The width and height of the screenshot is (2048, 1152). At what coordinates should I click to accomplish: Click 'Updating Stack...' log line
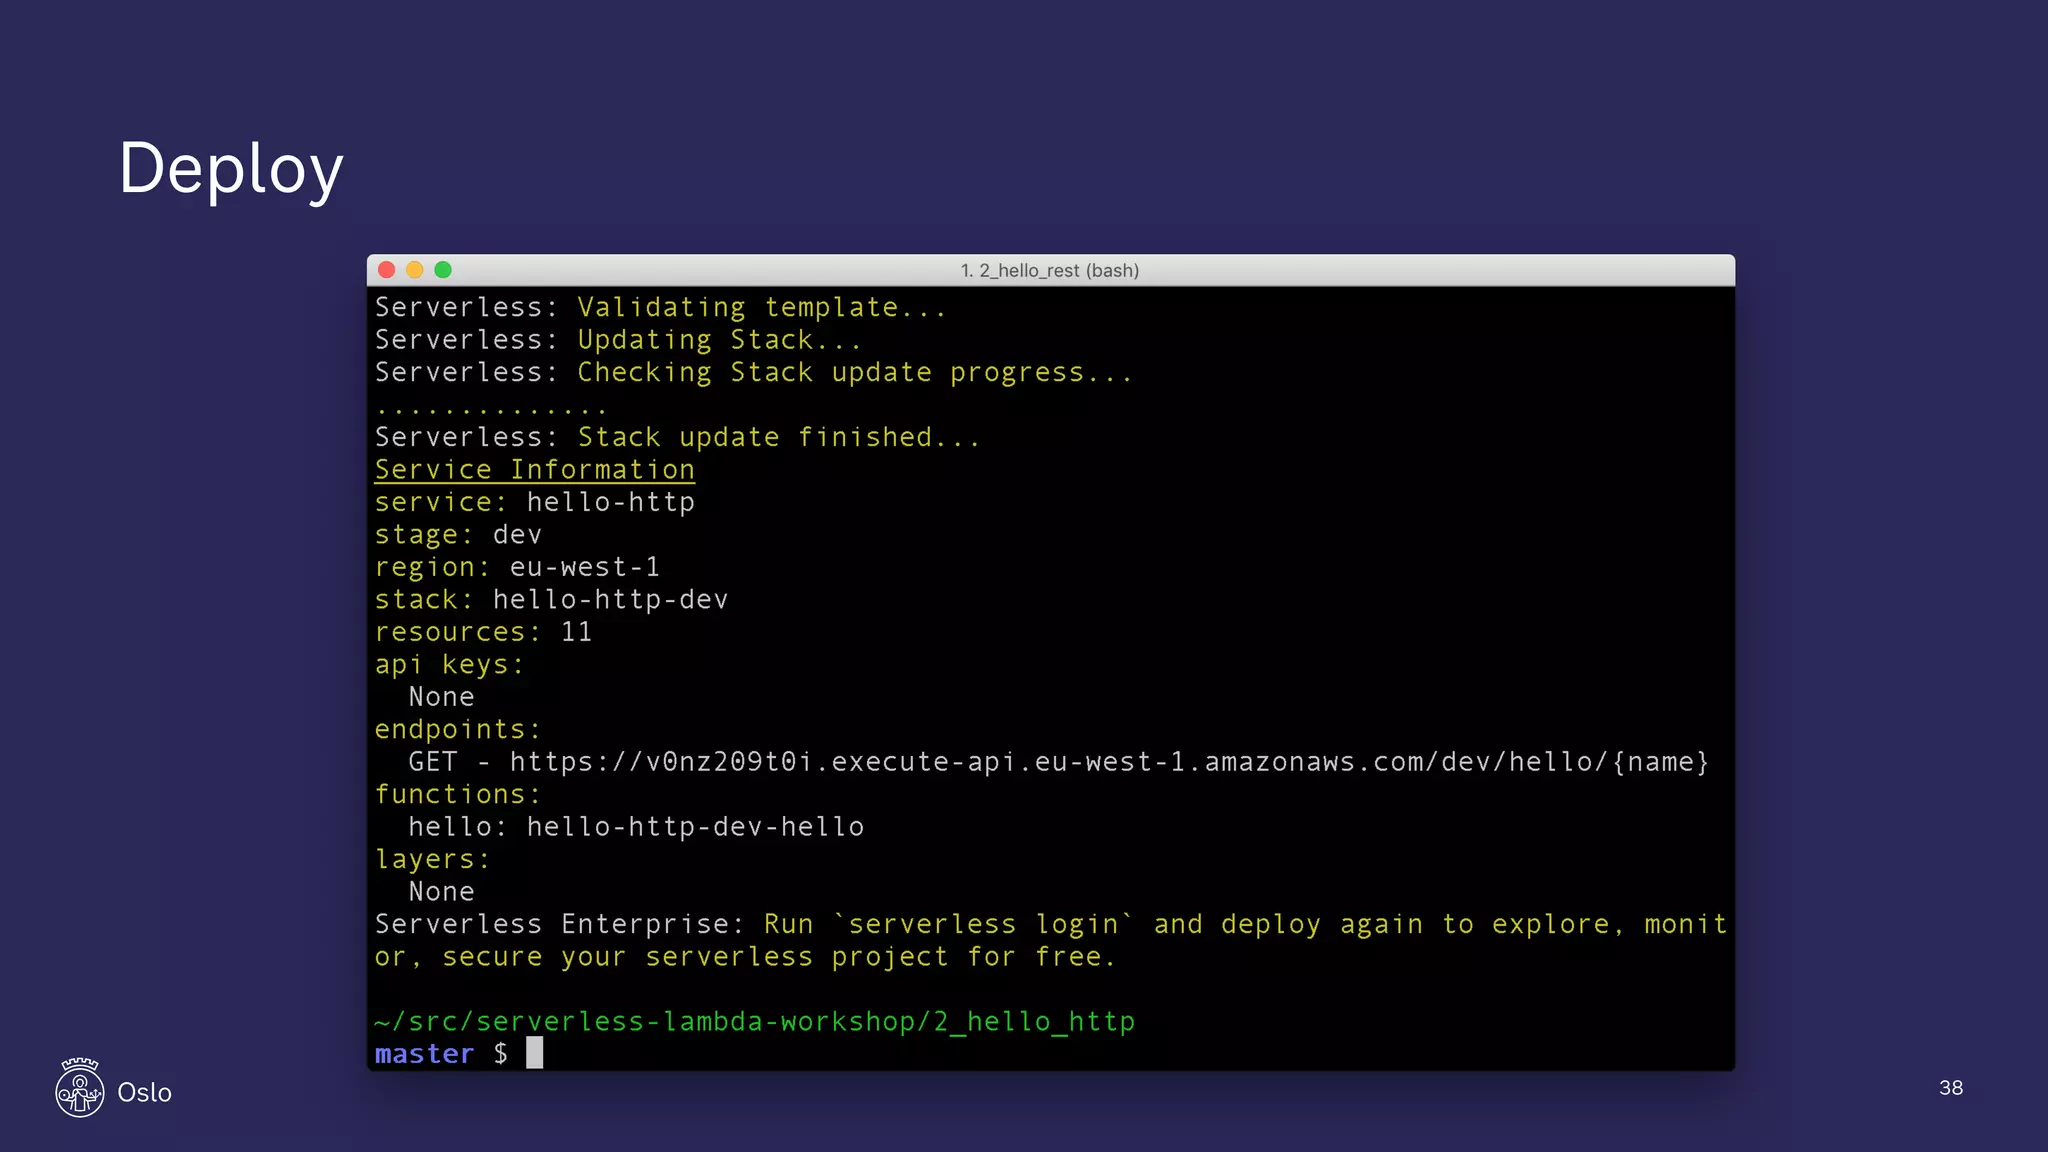[618, 340]
